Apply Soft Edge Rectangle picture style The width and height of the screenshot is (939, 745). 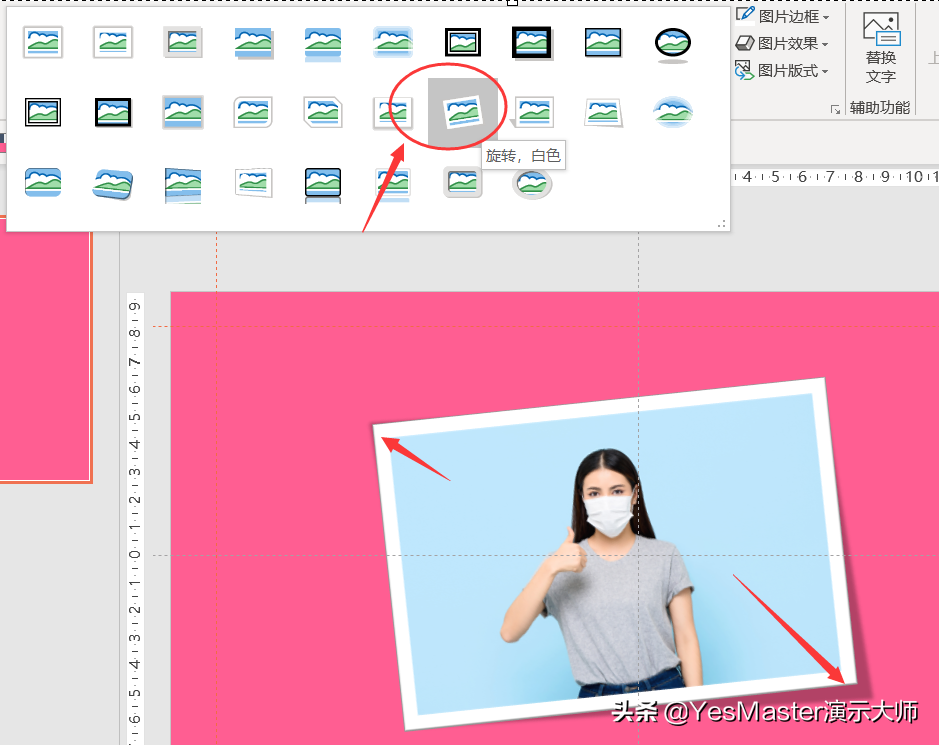tap(393, 43)
